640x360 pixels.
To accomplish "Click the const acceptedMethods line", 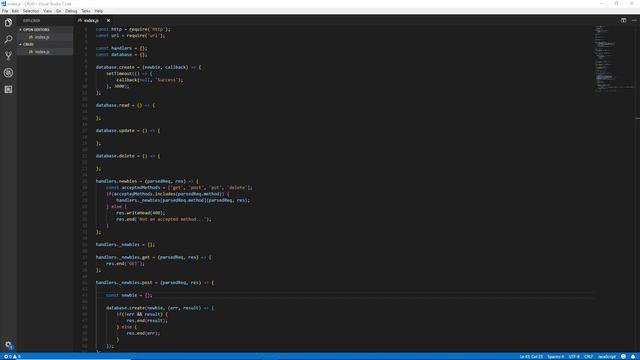I will pos(179,188).
